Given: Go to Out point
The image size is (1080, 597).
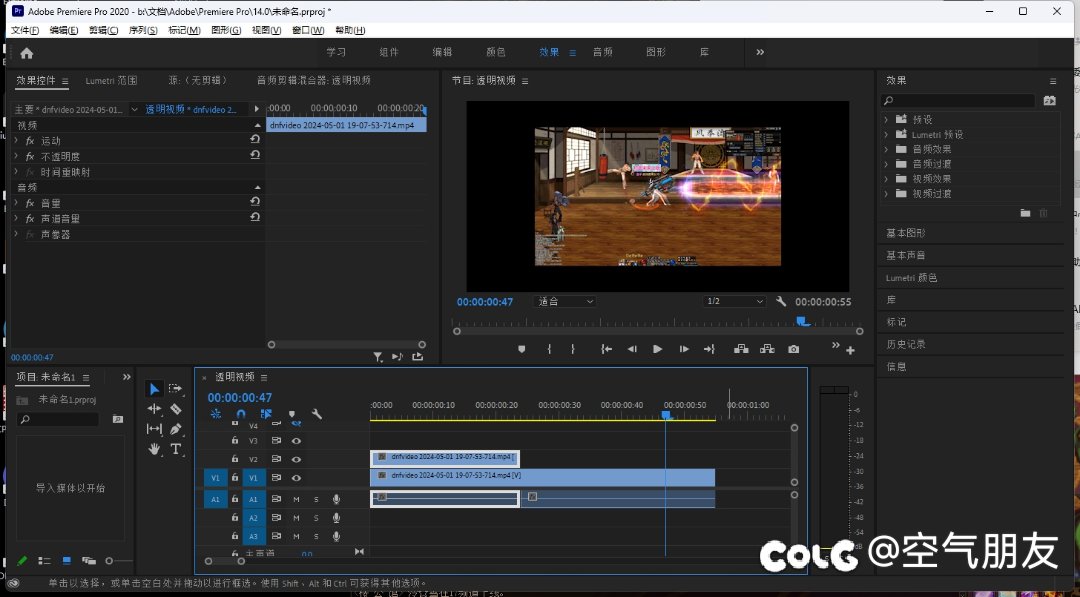Looking at the screenshot, I should 709,349.
